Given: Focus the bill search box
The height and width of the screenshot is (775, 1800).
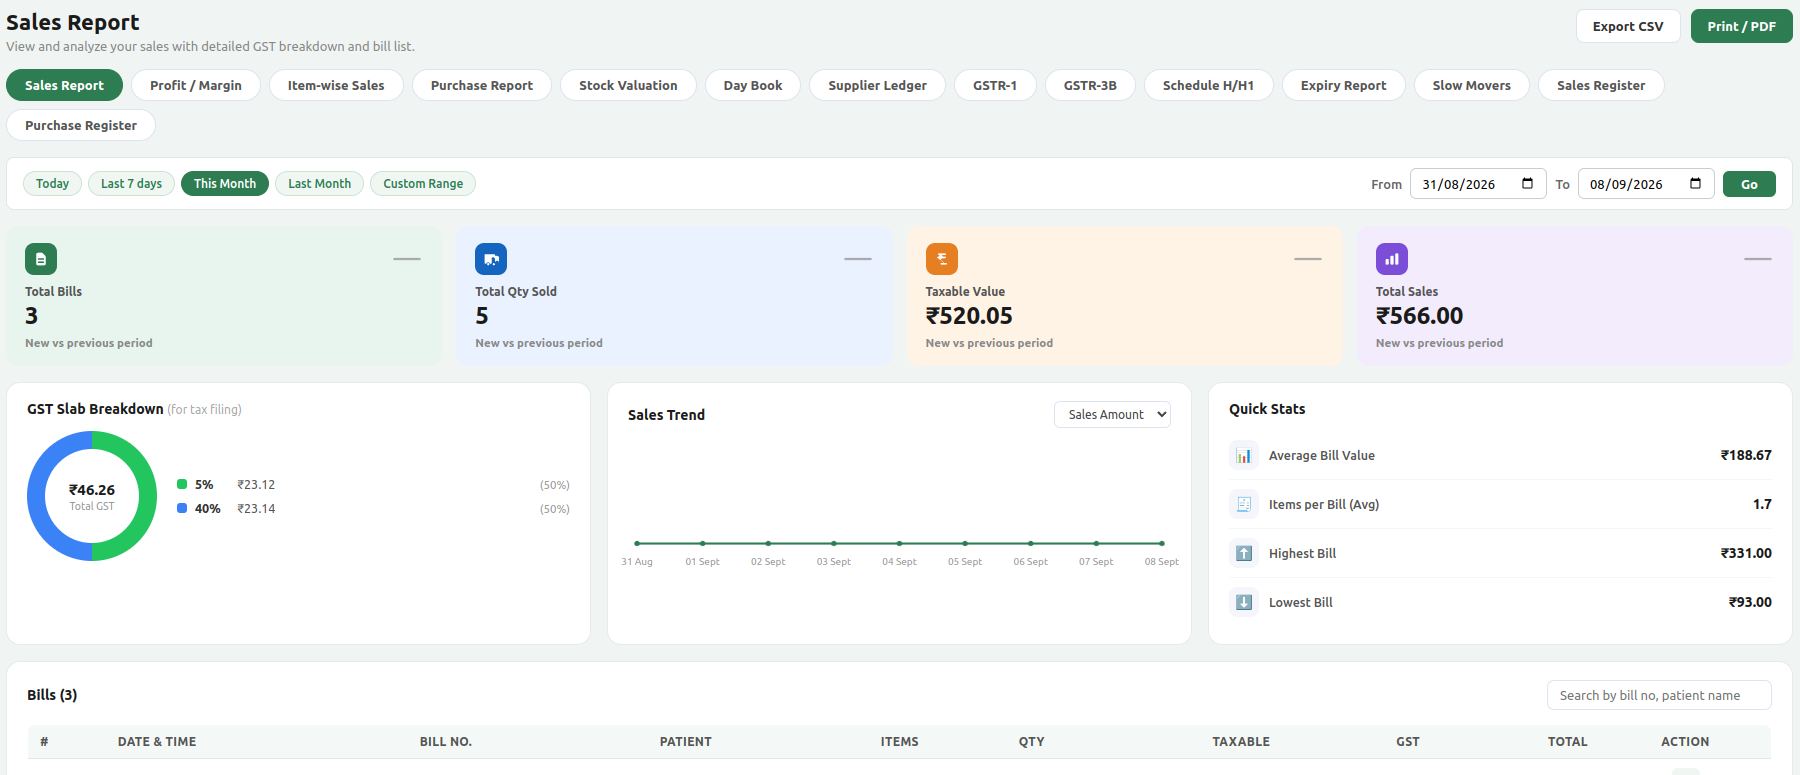Looking at the screenshot, I should pos(1659,695).
